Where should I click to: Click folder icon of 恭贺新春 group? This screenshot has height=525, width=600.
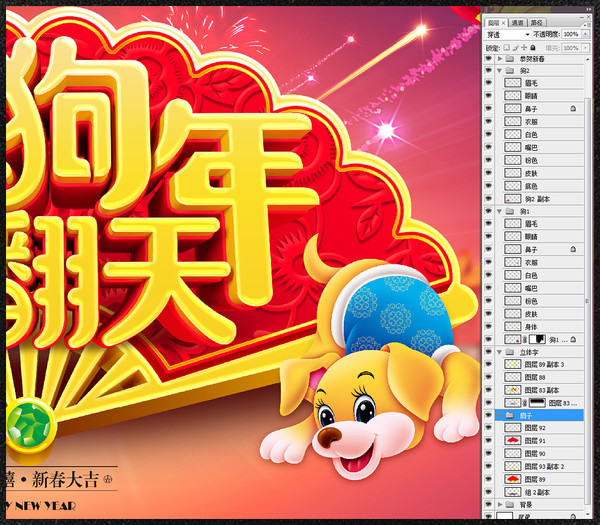[x=509, y=59]
